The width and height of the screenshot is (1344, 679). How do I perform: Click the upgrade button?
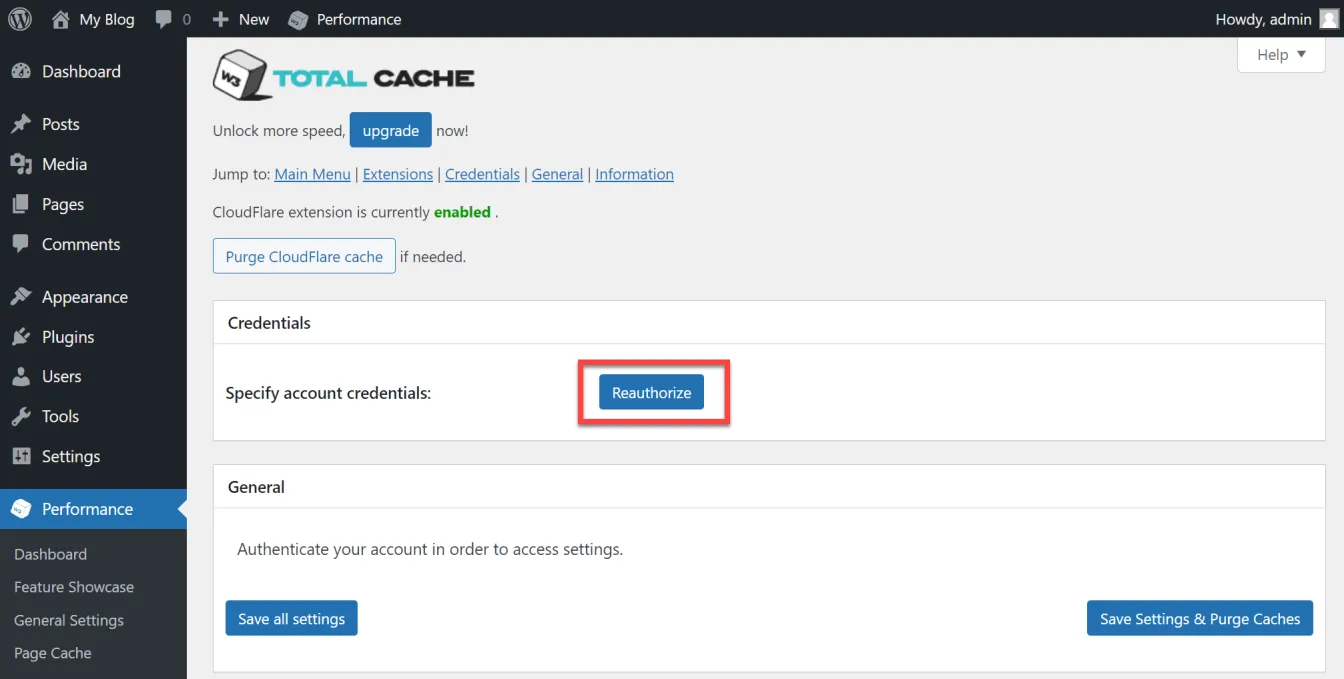391,130
